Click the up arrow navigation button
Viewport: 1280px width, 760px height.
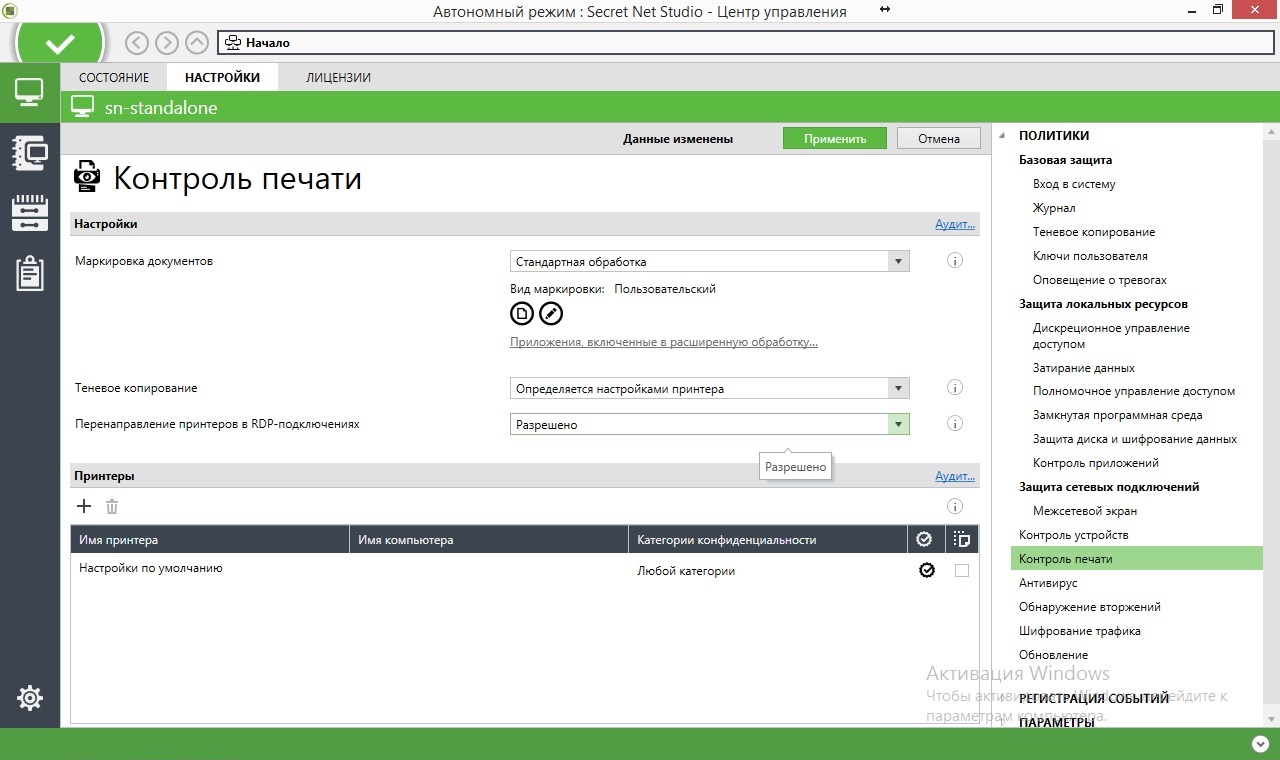[x=197, y=43]
